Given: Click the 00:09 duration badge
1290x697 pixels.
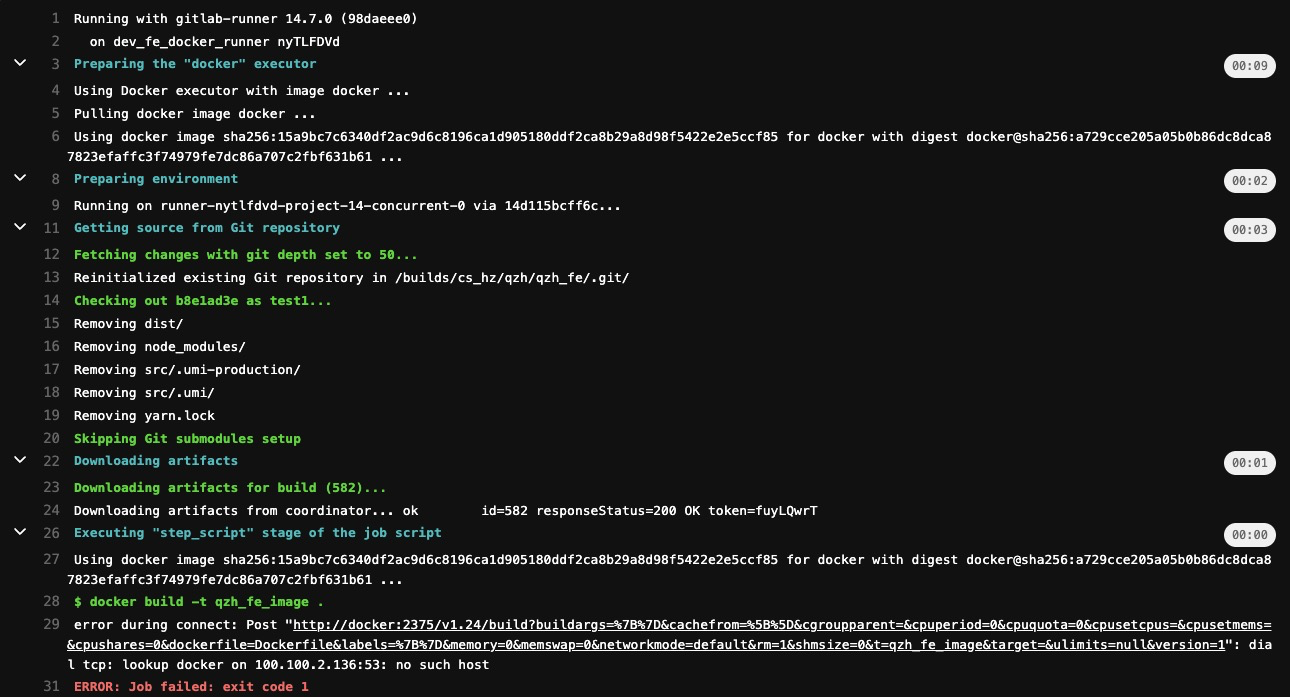Looking at the screenshot, I should click(1249, 66).
